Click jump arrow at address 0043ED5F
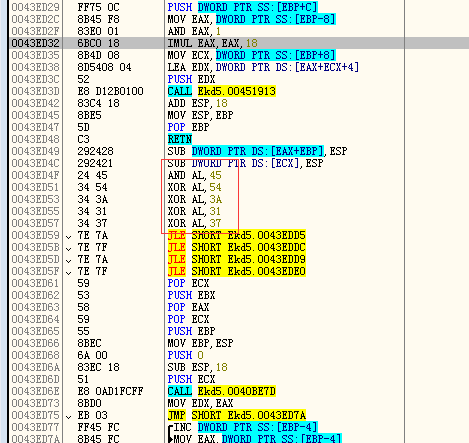 [x=69, y=273]
